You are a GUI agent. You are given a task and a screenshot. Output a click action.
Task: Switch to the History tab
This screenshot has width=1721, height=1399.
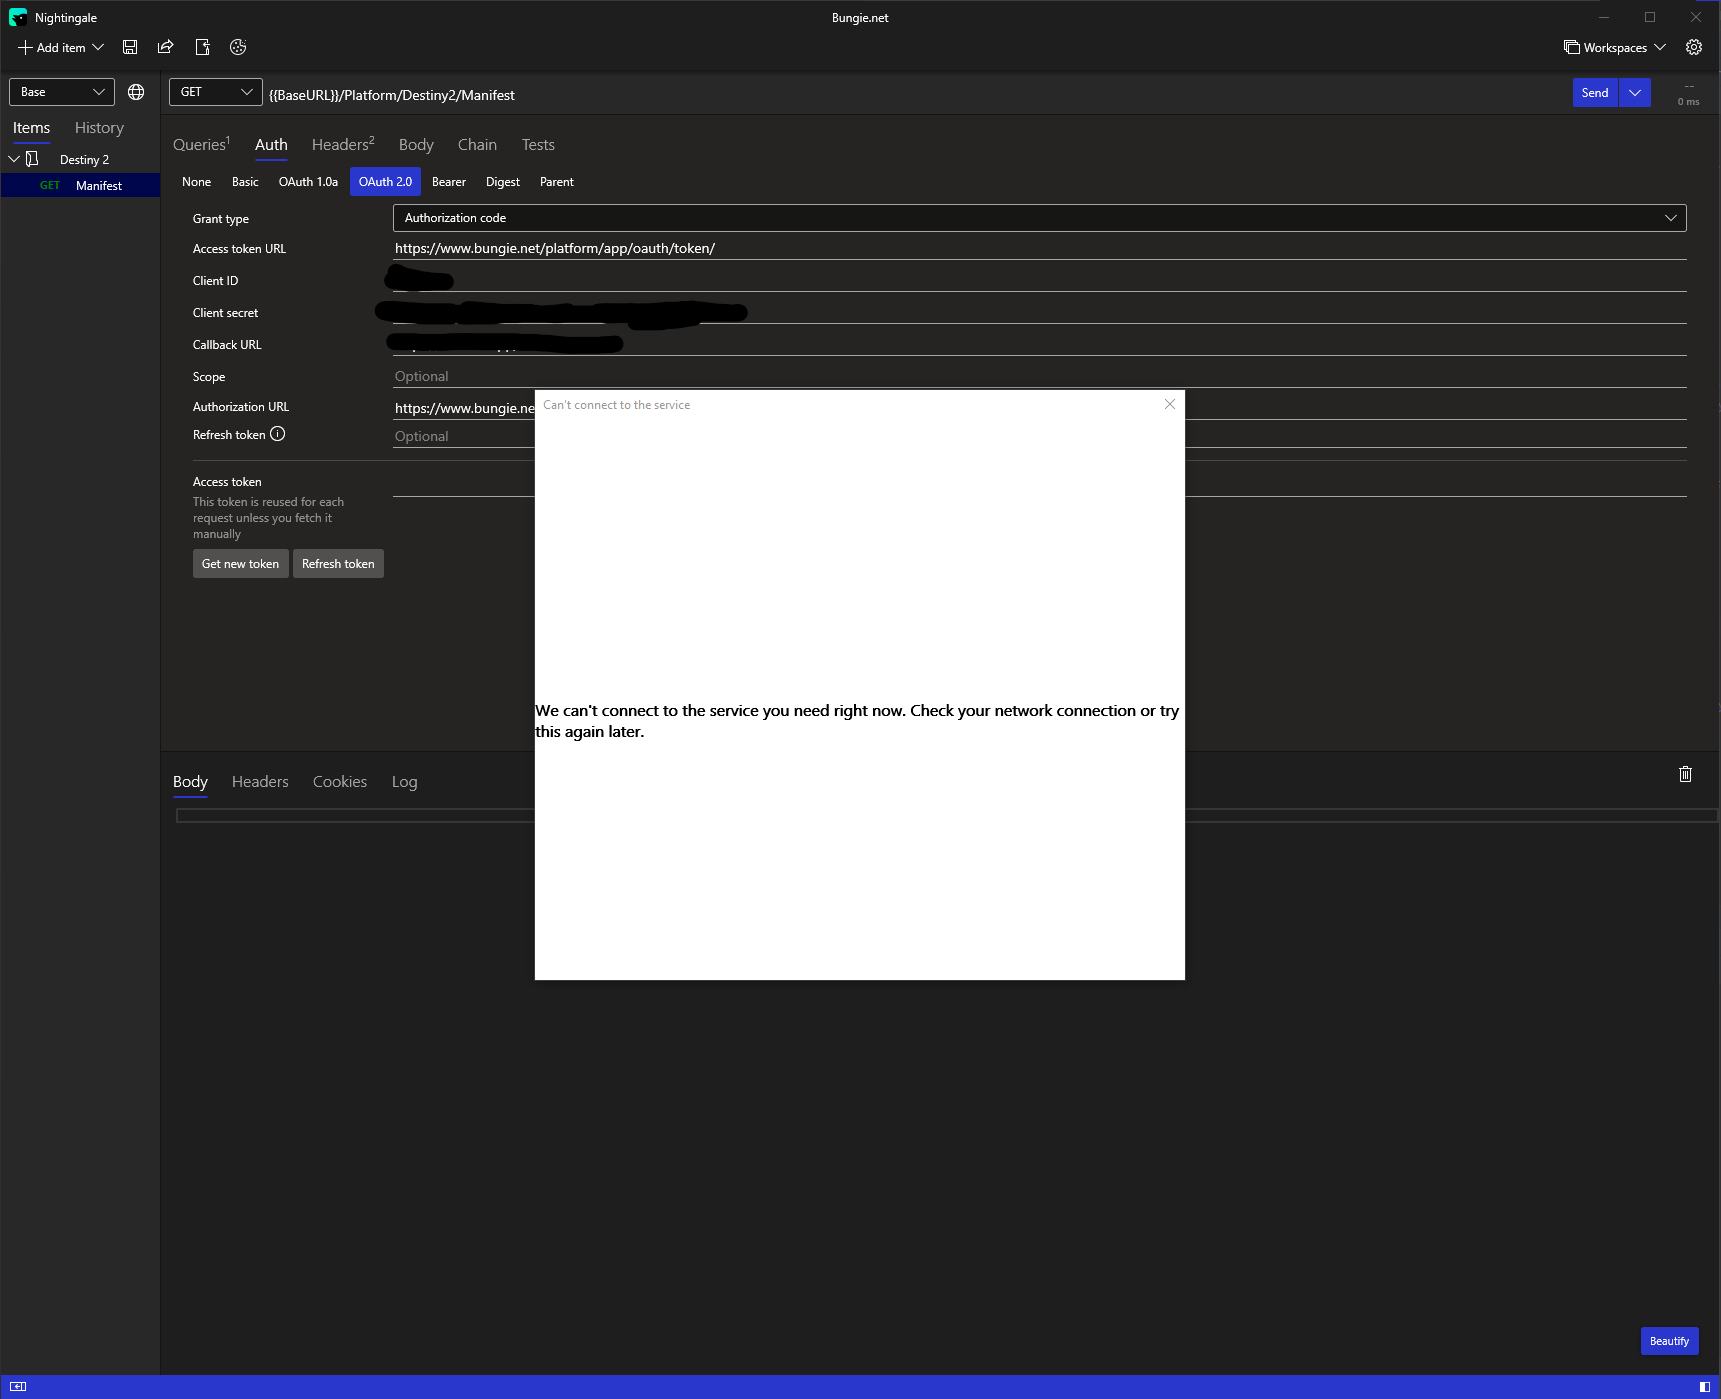(x=99, y=128)
